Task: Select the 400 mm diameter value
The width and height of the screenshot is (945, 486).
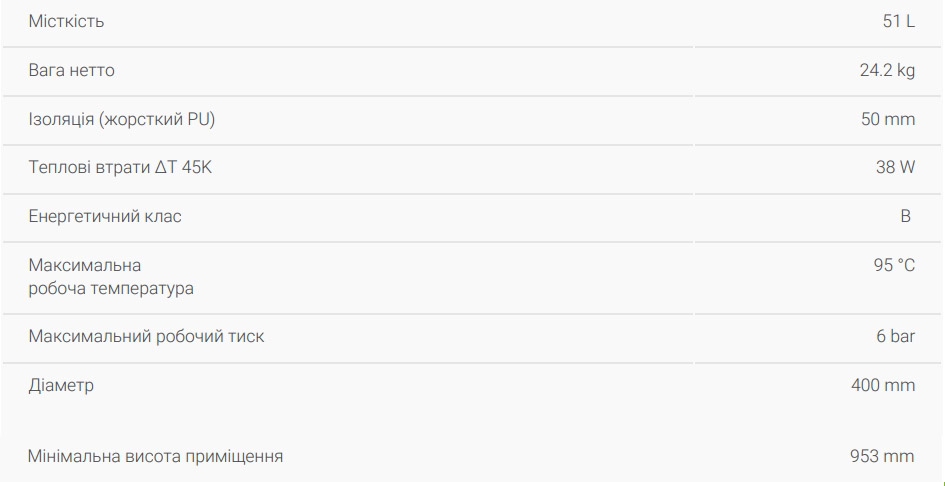Action: [x=882, y=385]
